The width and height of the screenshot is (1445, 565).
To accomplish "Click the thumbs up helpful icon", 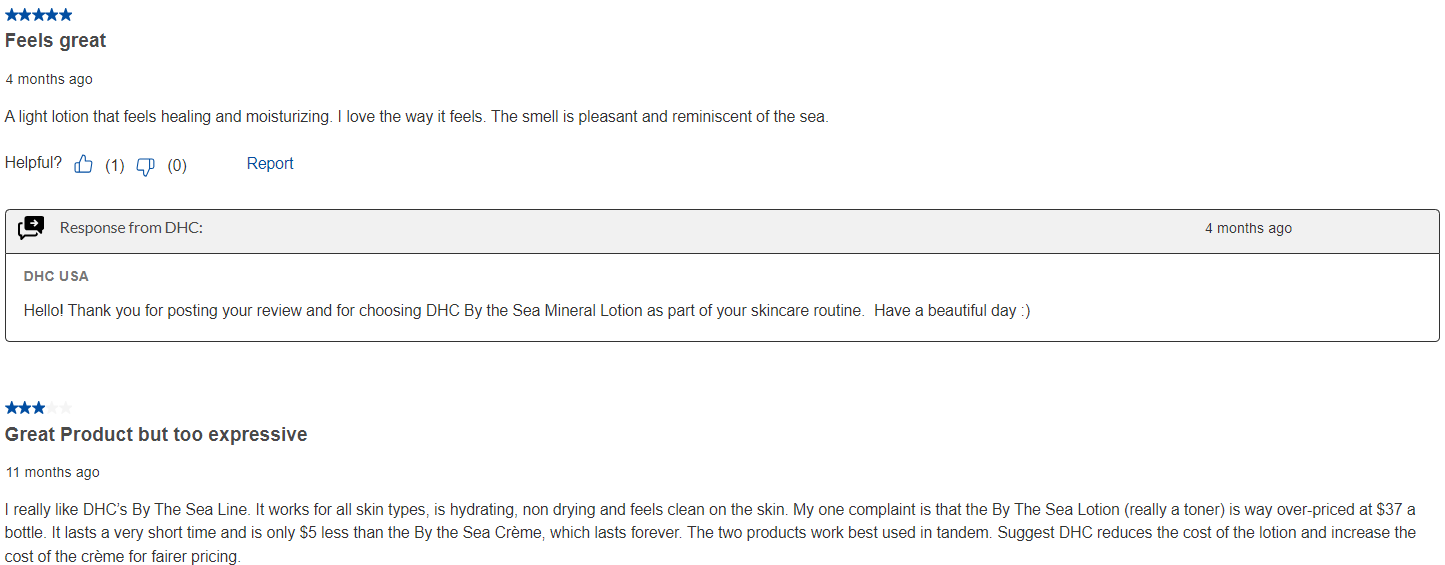I will tap(84, 165).
